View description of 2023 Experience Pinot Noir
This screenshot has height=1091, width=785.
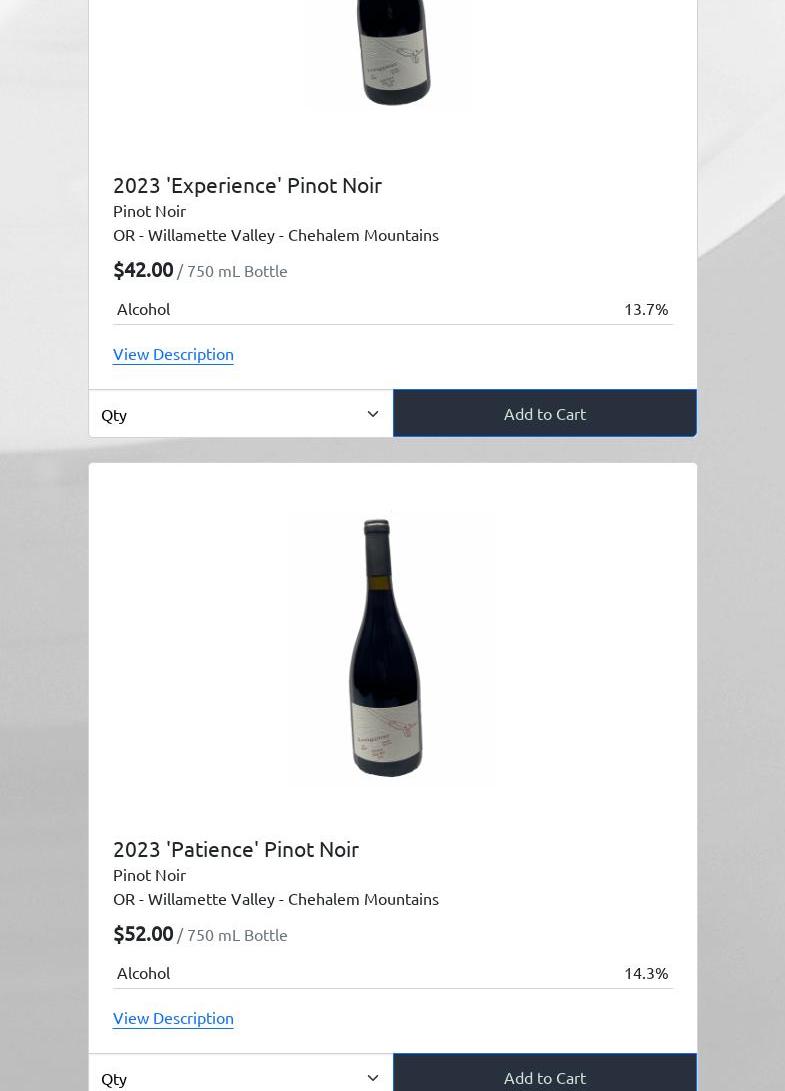coord(173,355)
